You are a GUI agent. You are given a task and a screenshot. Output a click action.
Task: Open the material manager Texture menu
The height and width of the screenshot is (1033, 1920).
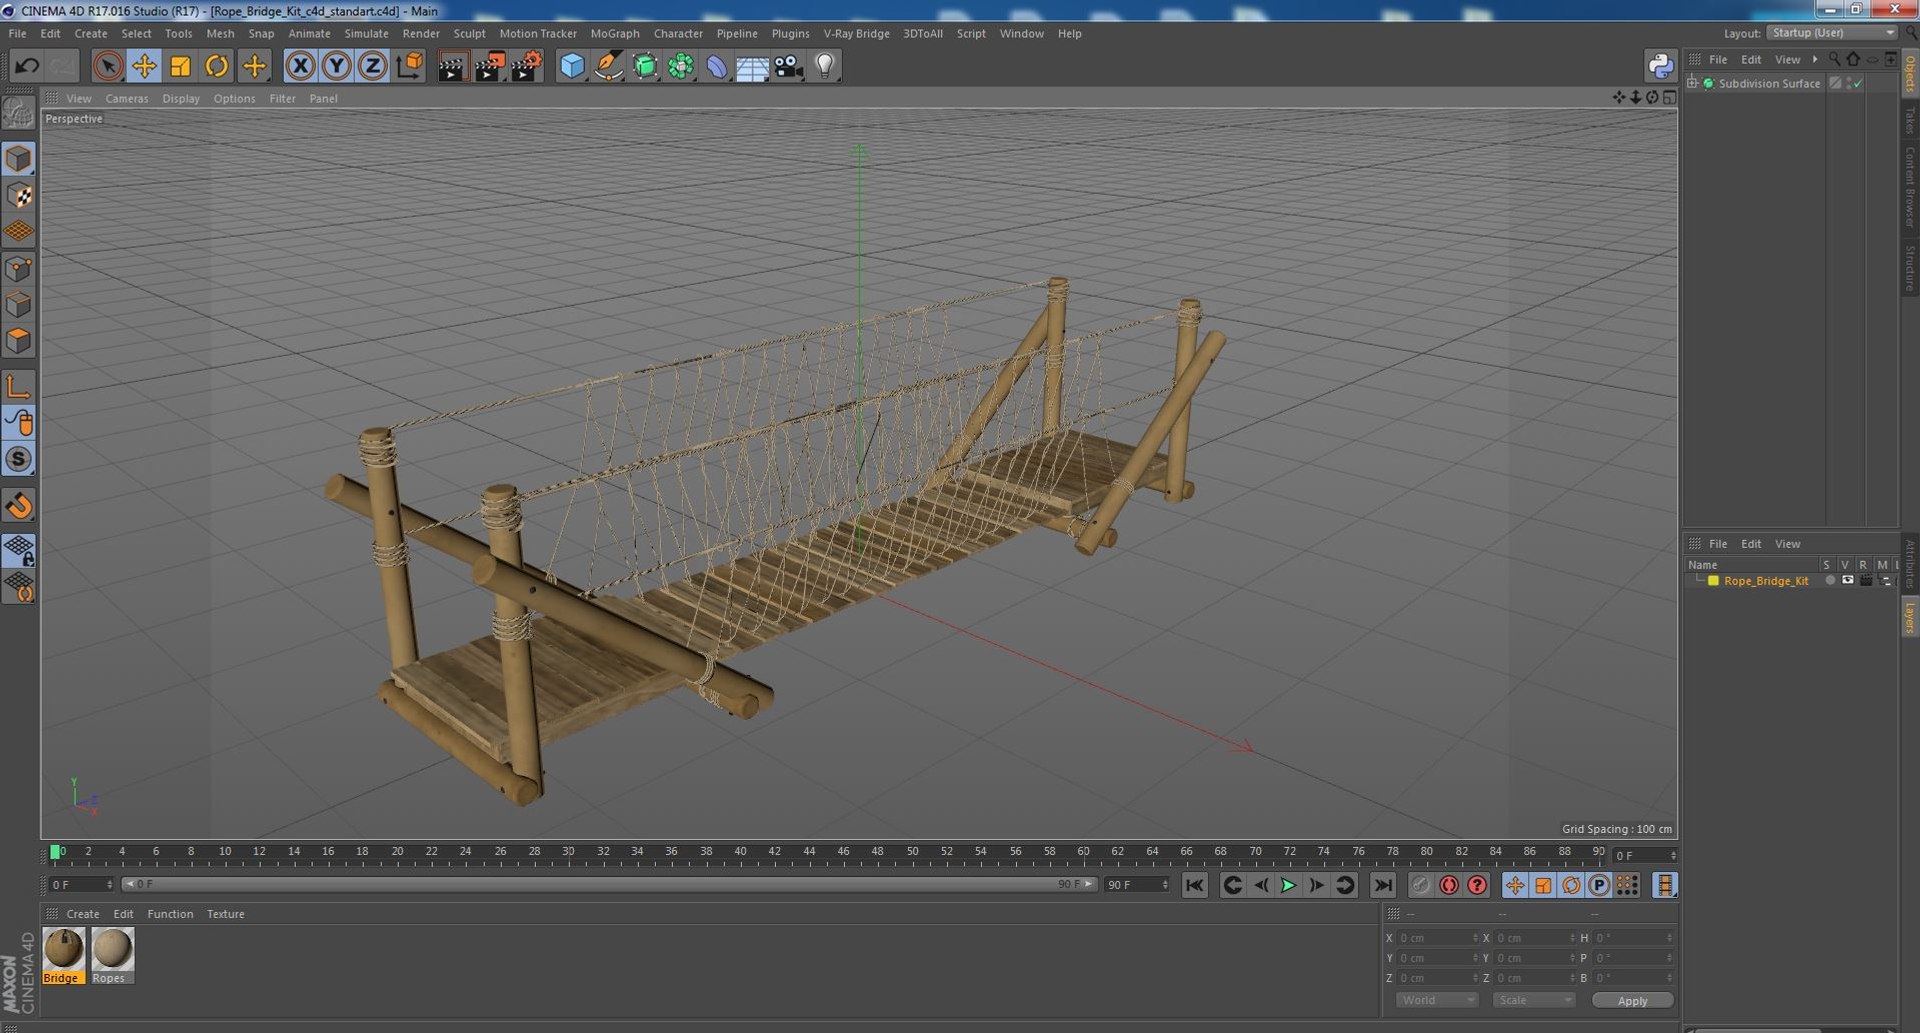point(225,914)
